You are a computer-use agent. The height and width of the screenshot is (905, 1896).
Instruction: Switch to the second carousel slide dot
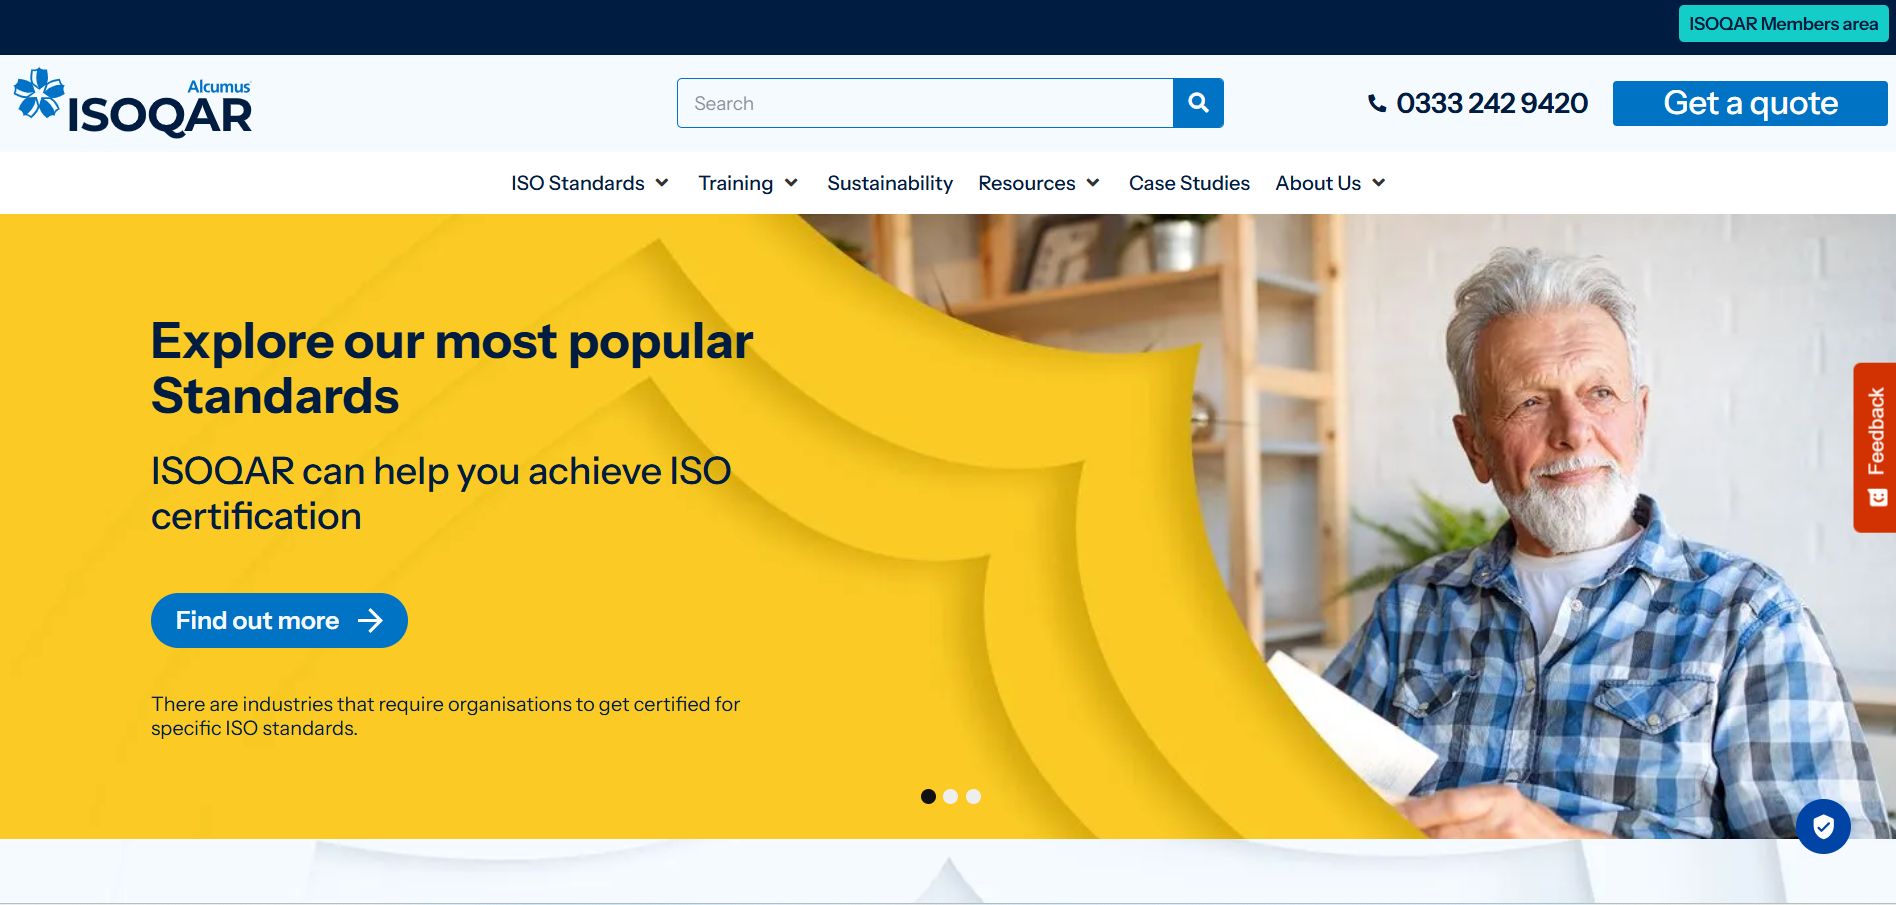951,796
